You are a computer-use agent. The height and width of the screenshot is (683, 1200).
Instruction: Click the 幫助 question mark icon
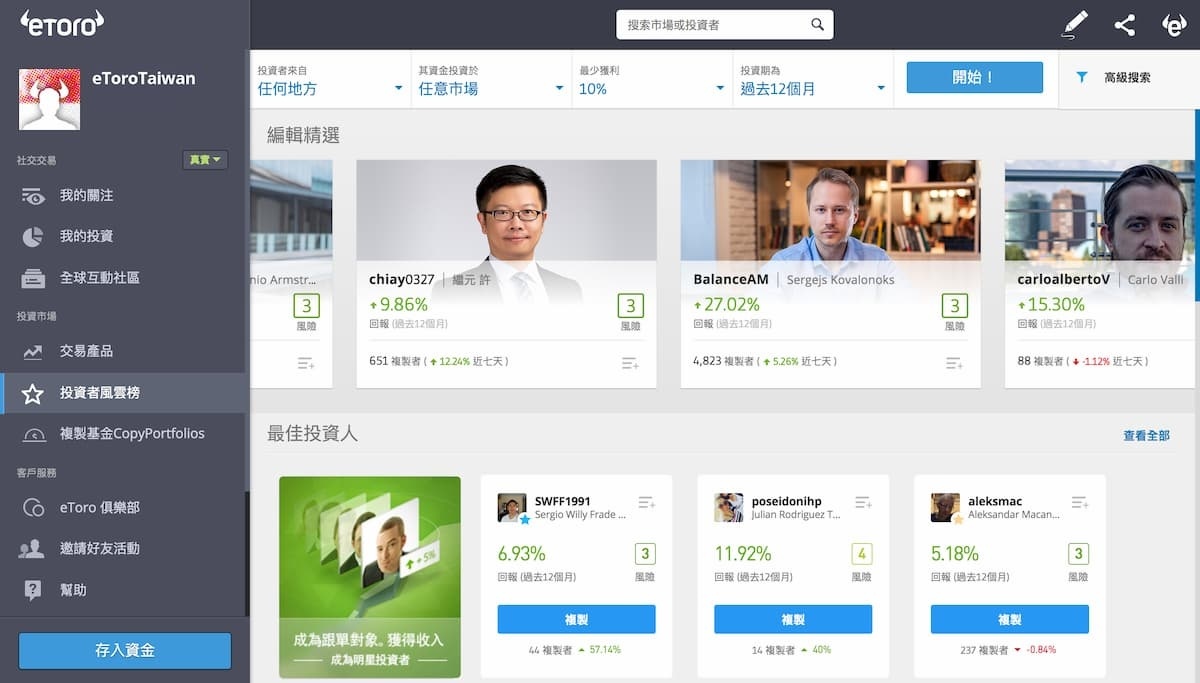pos(33,590)
